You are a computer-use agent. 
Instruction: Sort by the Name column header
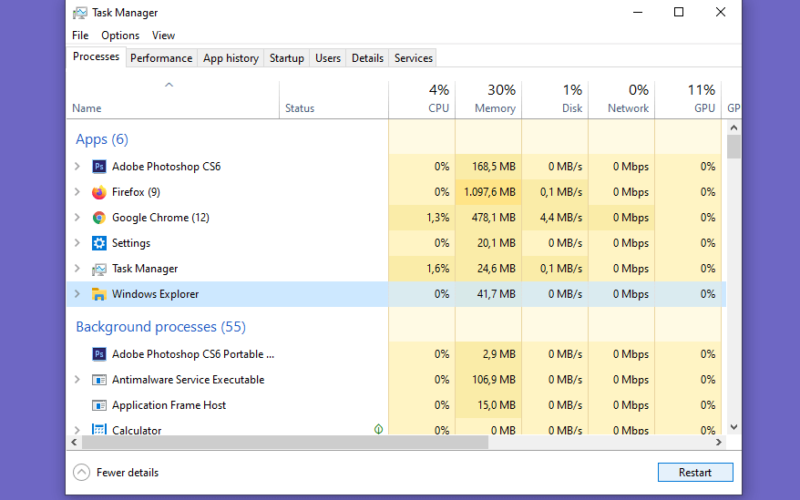(x=172, y=100)
